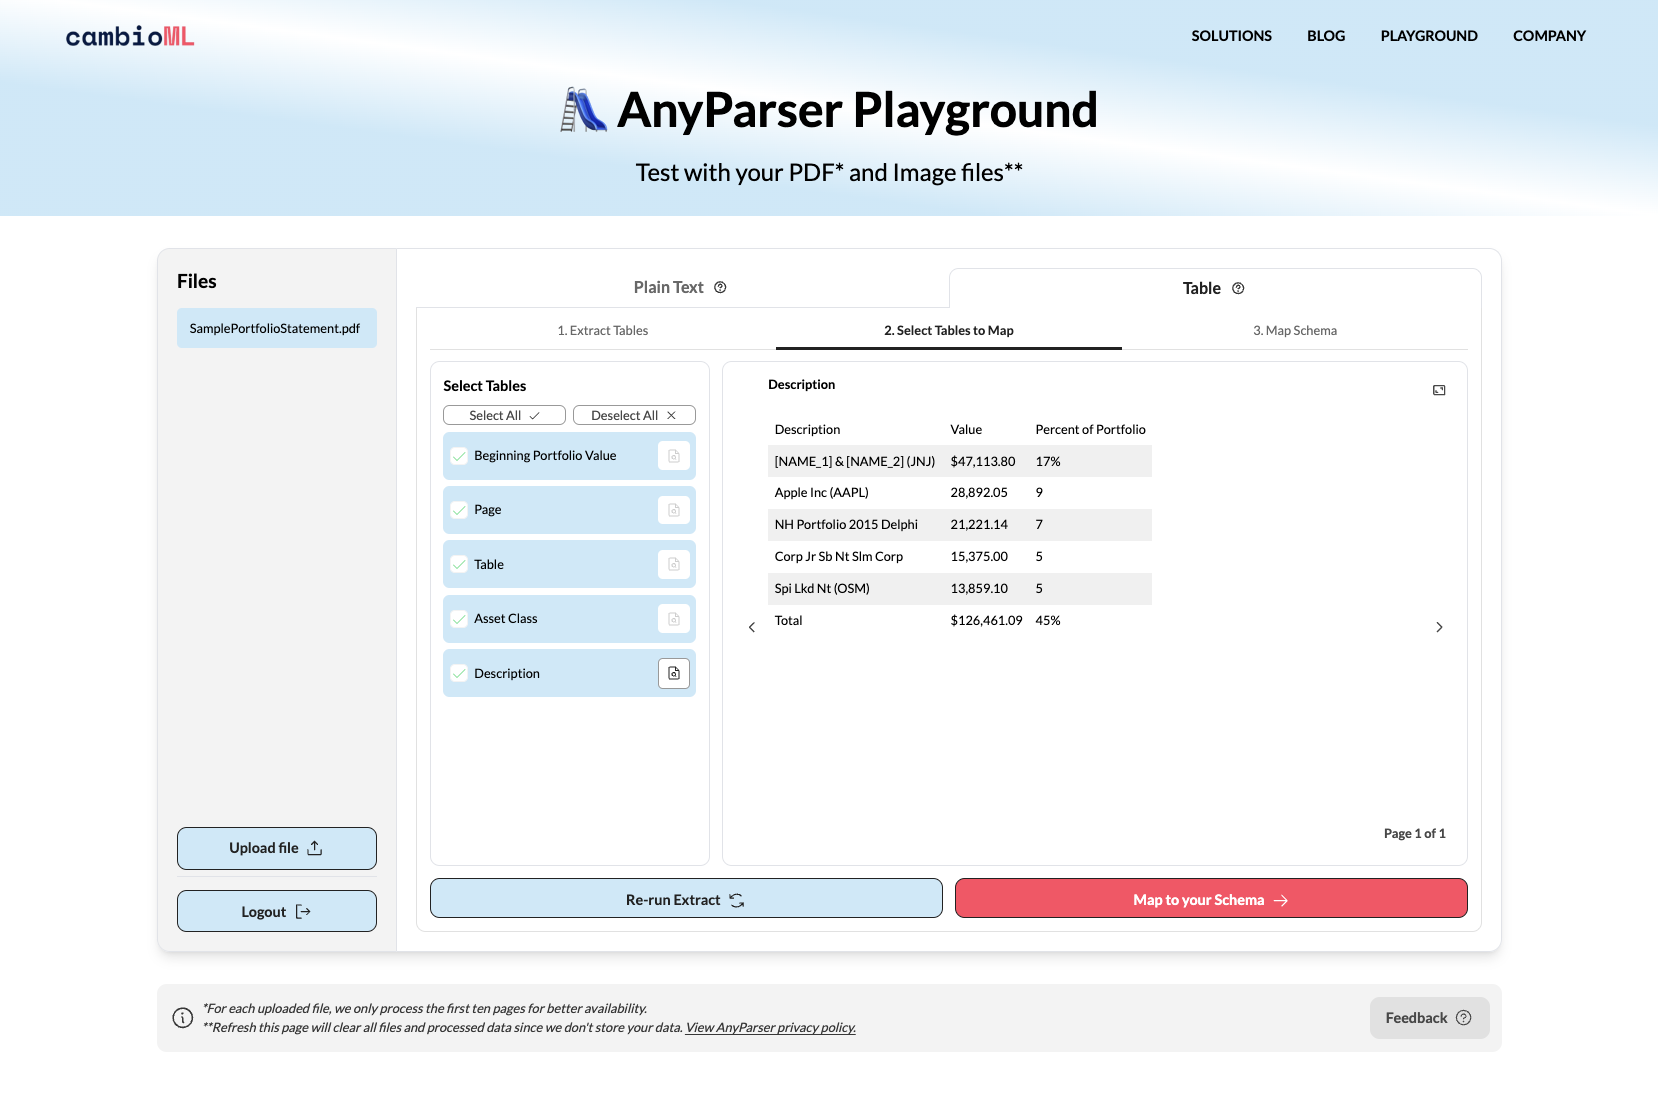Open the BLOG page
Screen dimensions: 1658x1108
[1326, 36]
